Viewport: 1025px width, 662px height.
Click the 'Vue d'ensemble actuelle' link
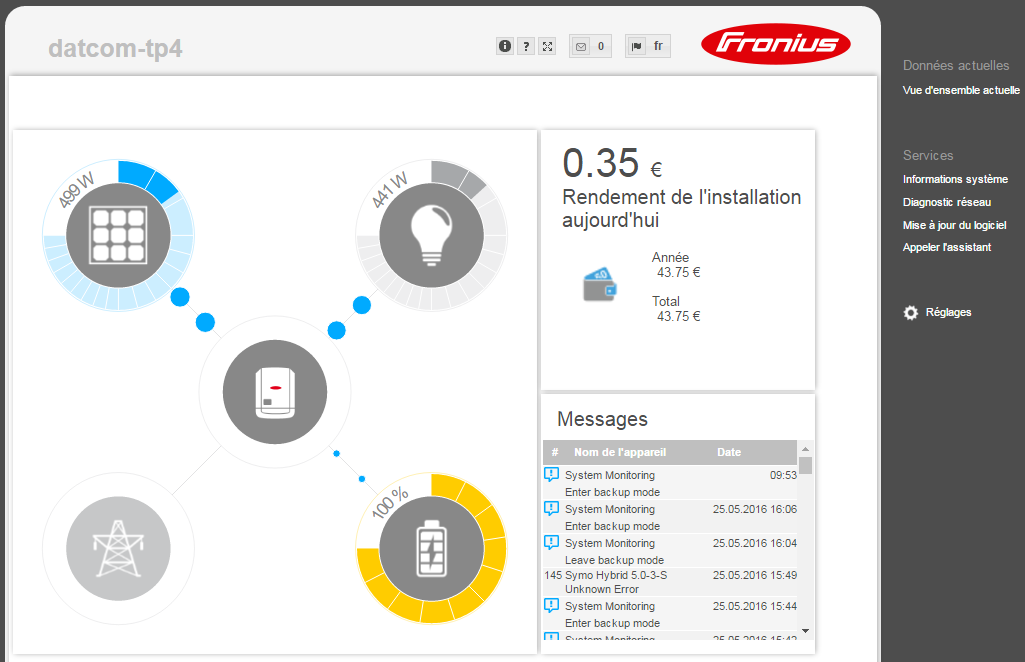pyautogui.click(x=960, y=89)
